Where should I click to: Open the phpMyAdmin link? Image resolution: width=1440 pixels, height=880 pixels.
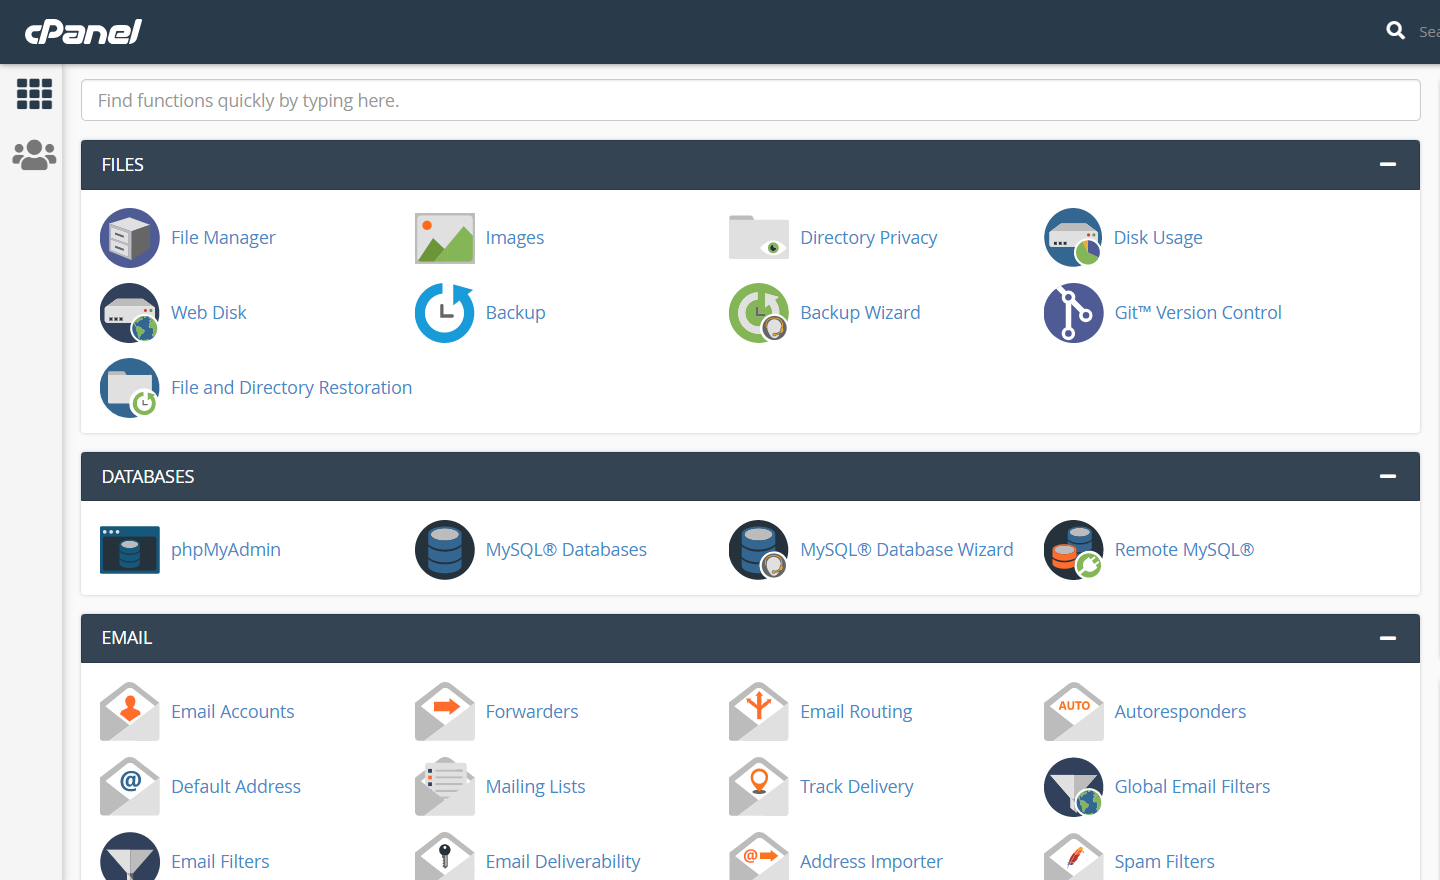(226, 550)
